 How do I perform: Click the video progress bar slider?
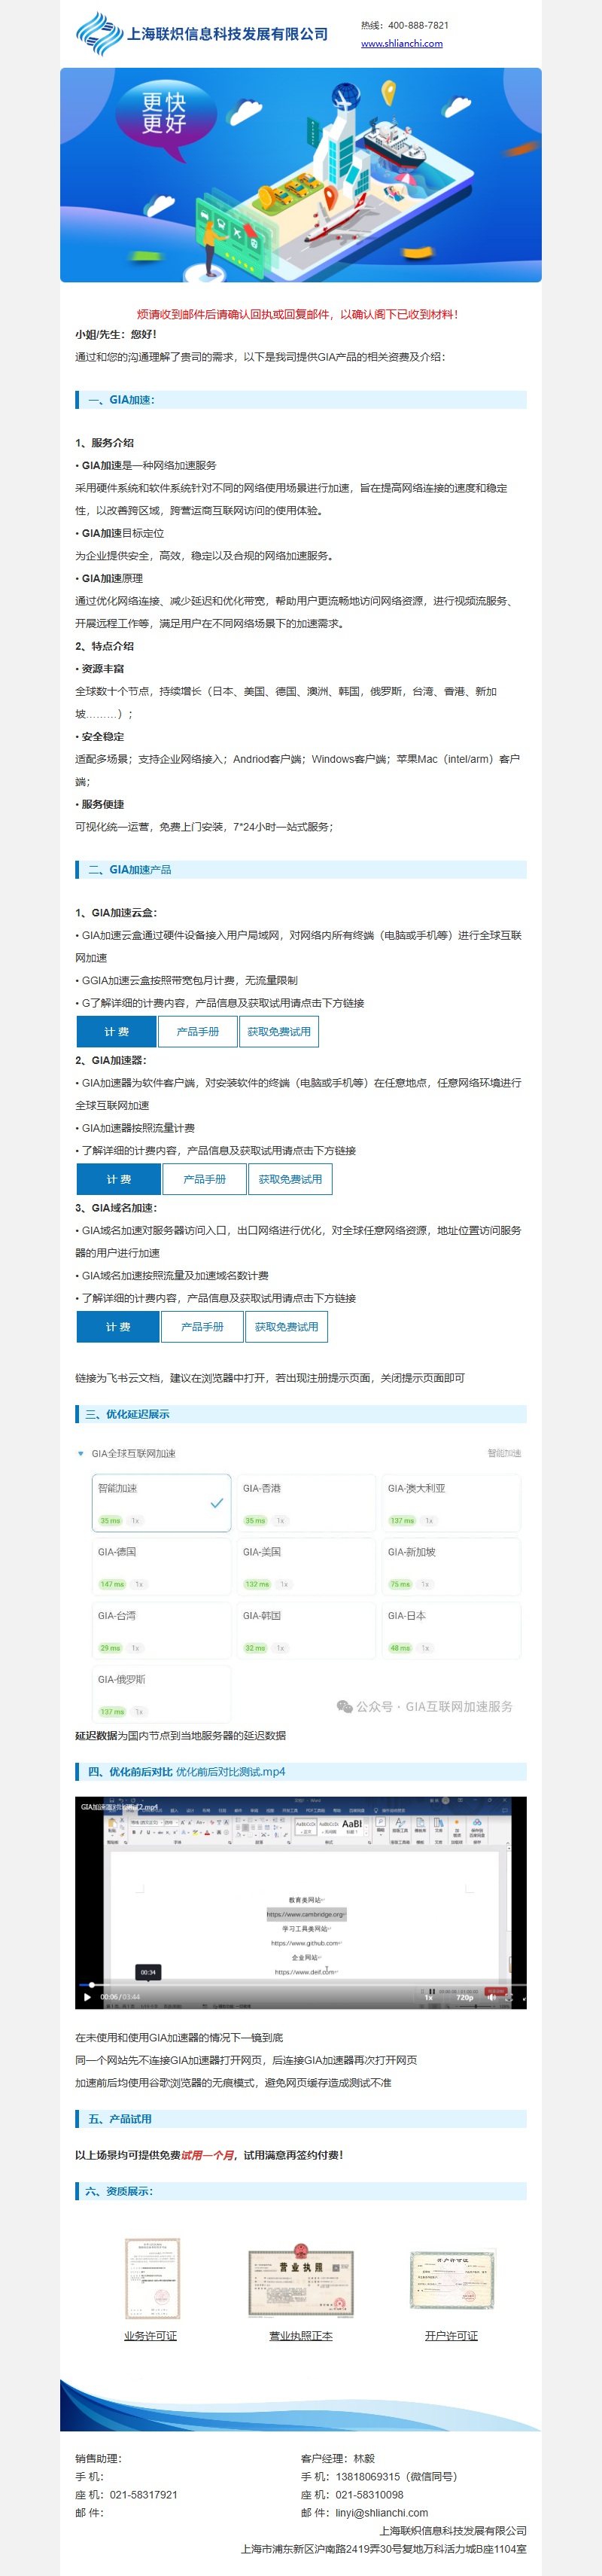coord(302,1985)
